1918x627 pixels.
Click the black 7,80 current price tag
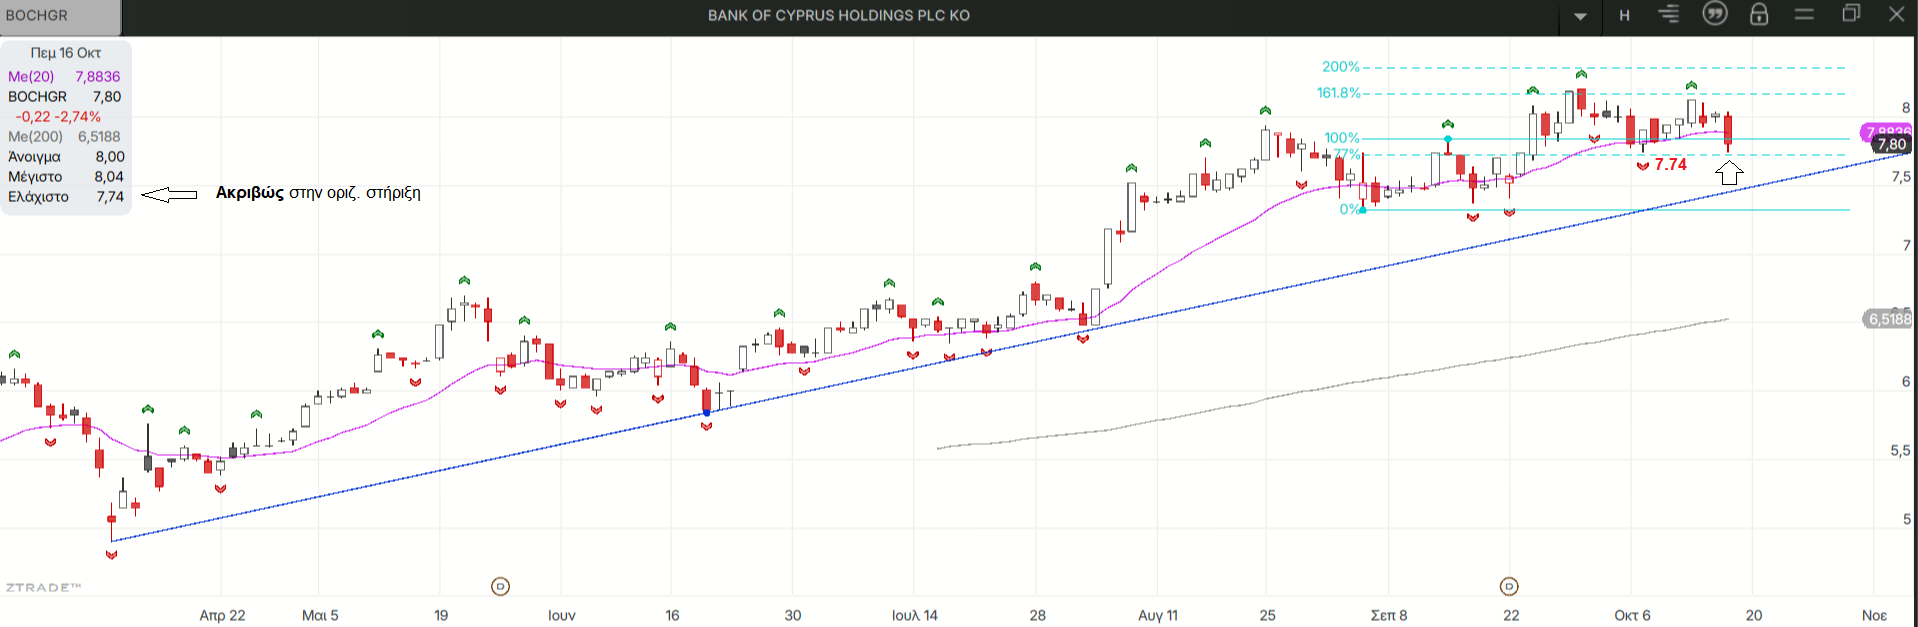click(1891, 145)
